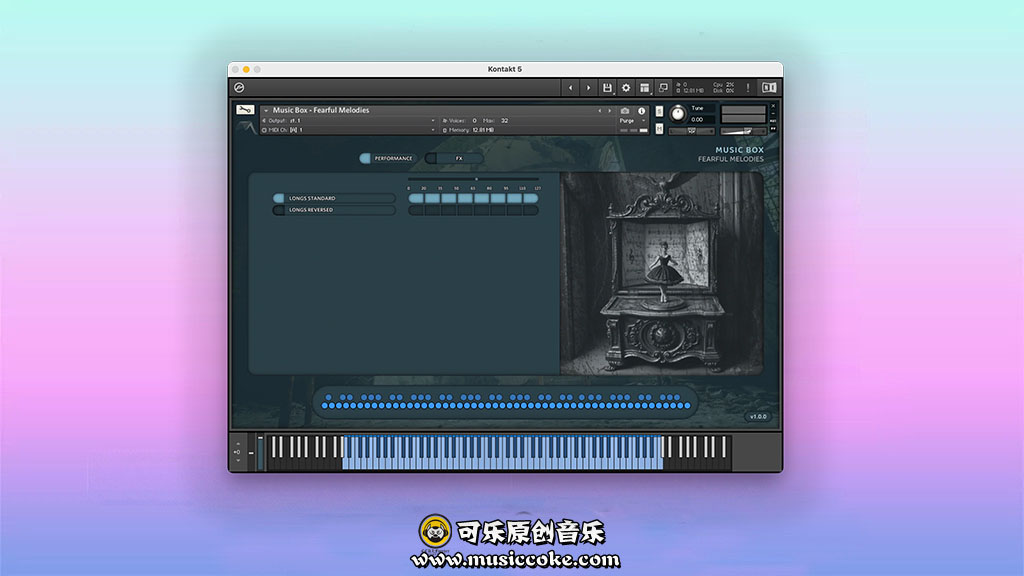Mute the instrument with the M button
Screen dimensions: 1024x576
[659, 129]
